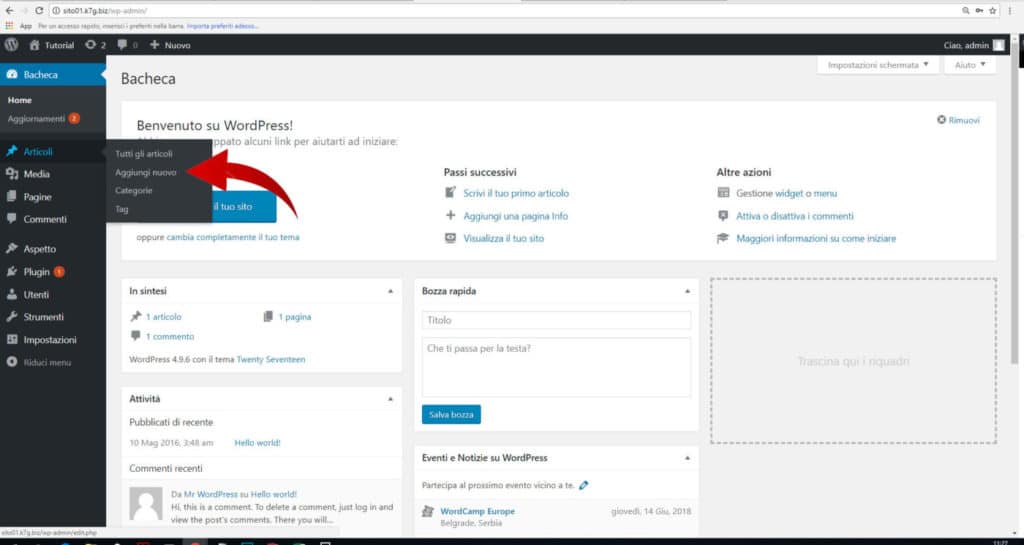Open Impostazioni settings in sidebar

(x=49, y=340)
